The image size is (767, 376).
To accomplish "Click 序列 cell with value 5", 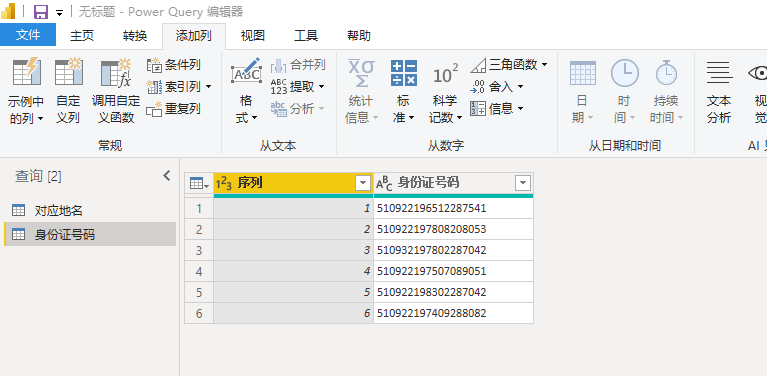I will (x=293, y=292).
